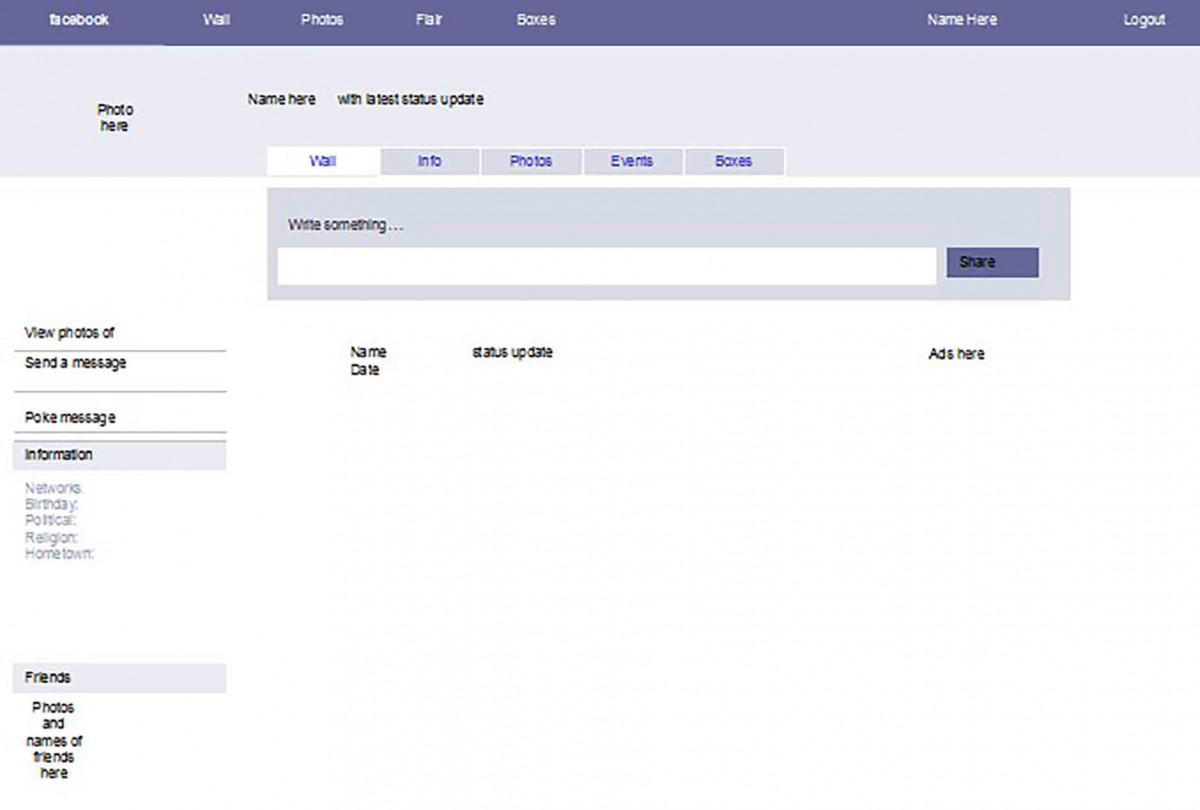Click the 'Networks:' info label

pyautogui.click(x=55, y=488)
